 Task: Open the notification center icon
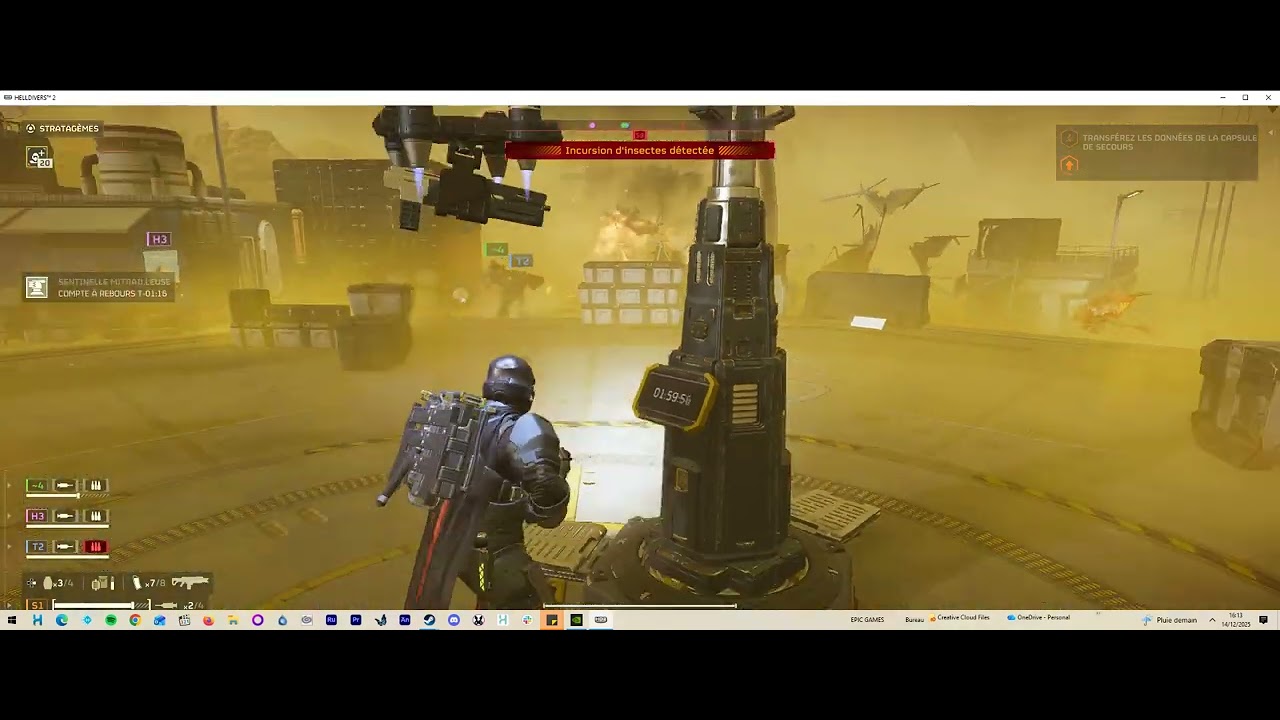coord(1264,620)
